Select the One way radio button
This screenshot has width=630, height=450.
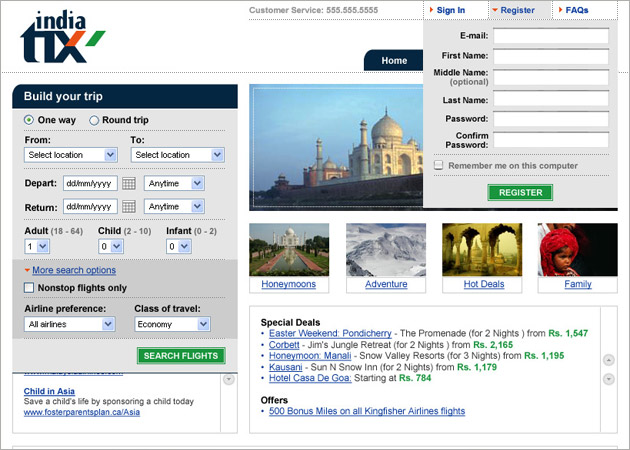pyautogui.click(x=29, y=120)
